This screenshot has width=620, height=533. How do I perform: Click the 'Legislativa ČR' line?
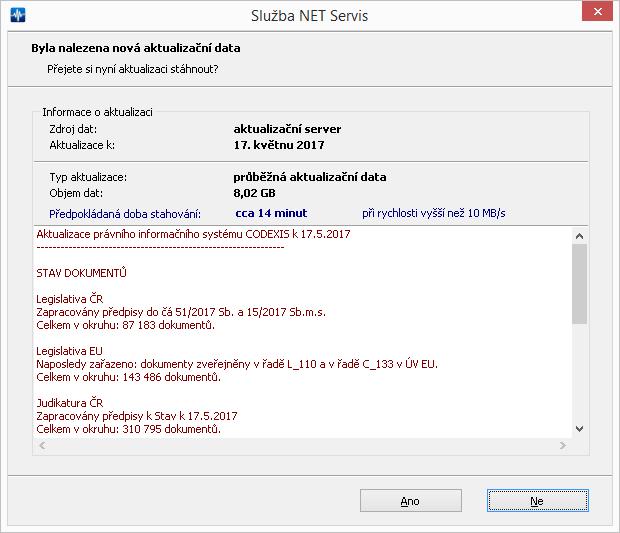(70, 299)
